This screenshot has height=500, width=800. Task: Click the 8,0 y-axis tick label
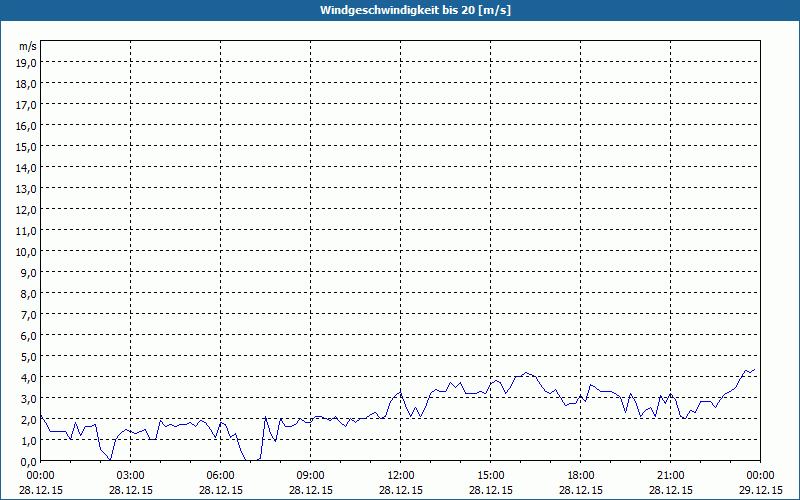coord(30,294)
